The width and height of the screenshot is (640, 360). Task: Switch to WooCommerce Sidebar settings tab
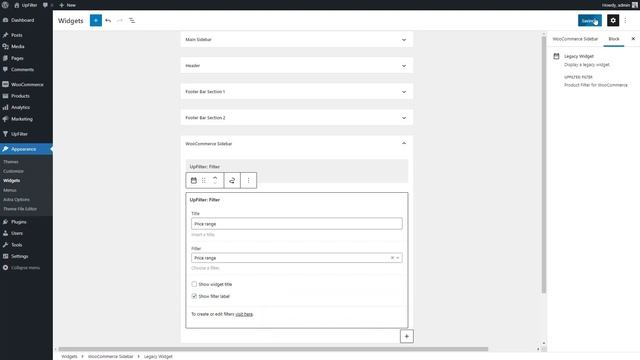pyautogui.click(x=575, y=39)
